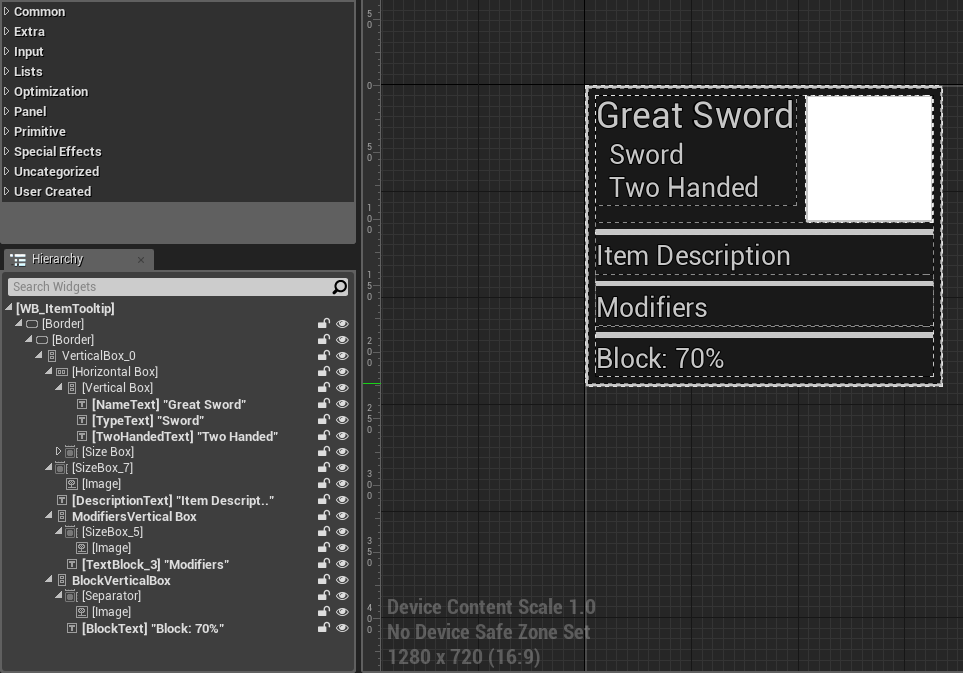Expand the Common palette category
The width and height of the screenshot is (963, 673).
point(7,11)
